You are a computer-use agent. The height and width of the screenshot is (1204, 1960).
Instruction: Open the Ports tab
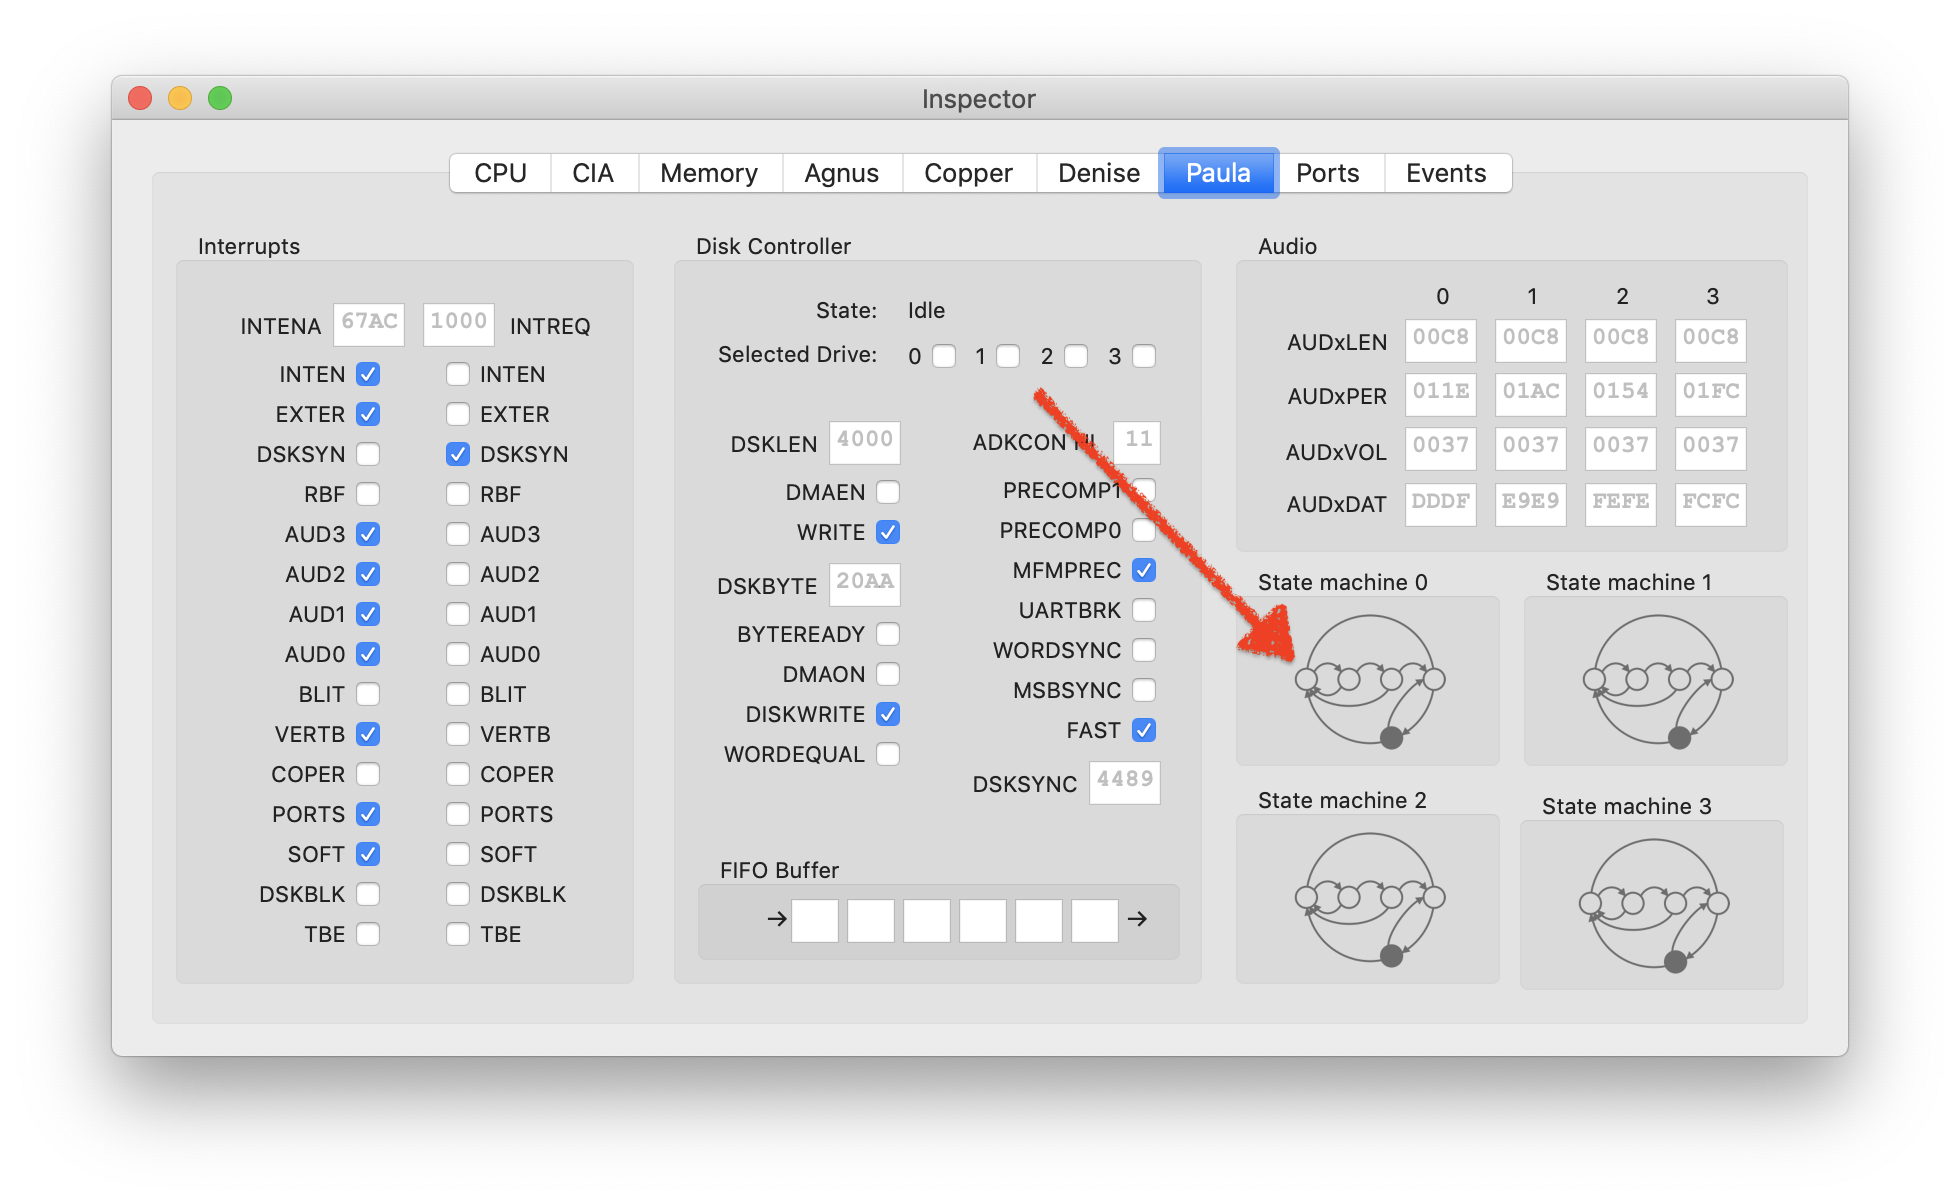[x=1327, y=173]
